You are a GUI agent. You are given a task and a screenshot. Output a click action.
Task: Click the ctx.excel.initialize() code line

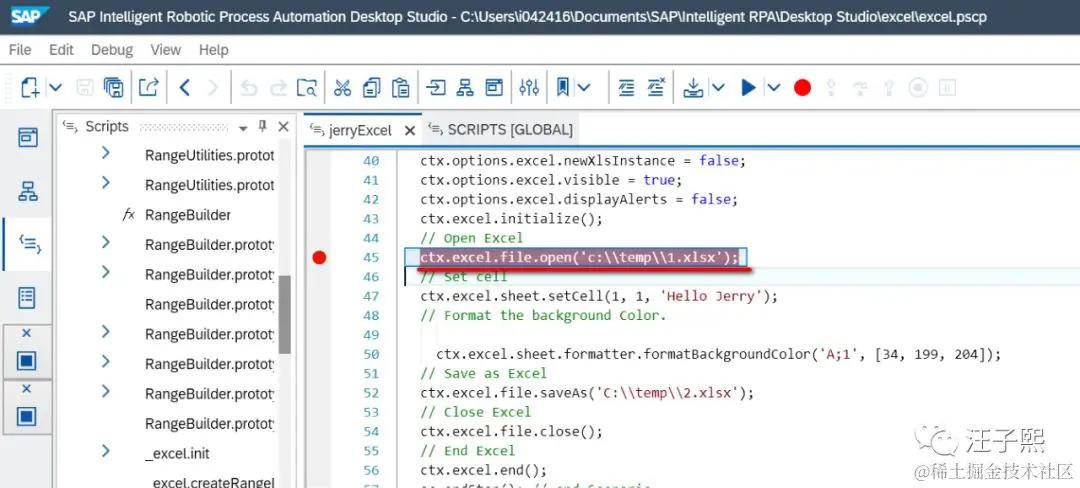pyautogui.click(x=512, y=218)
